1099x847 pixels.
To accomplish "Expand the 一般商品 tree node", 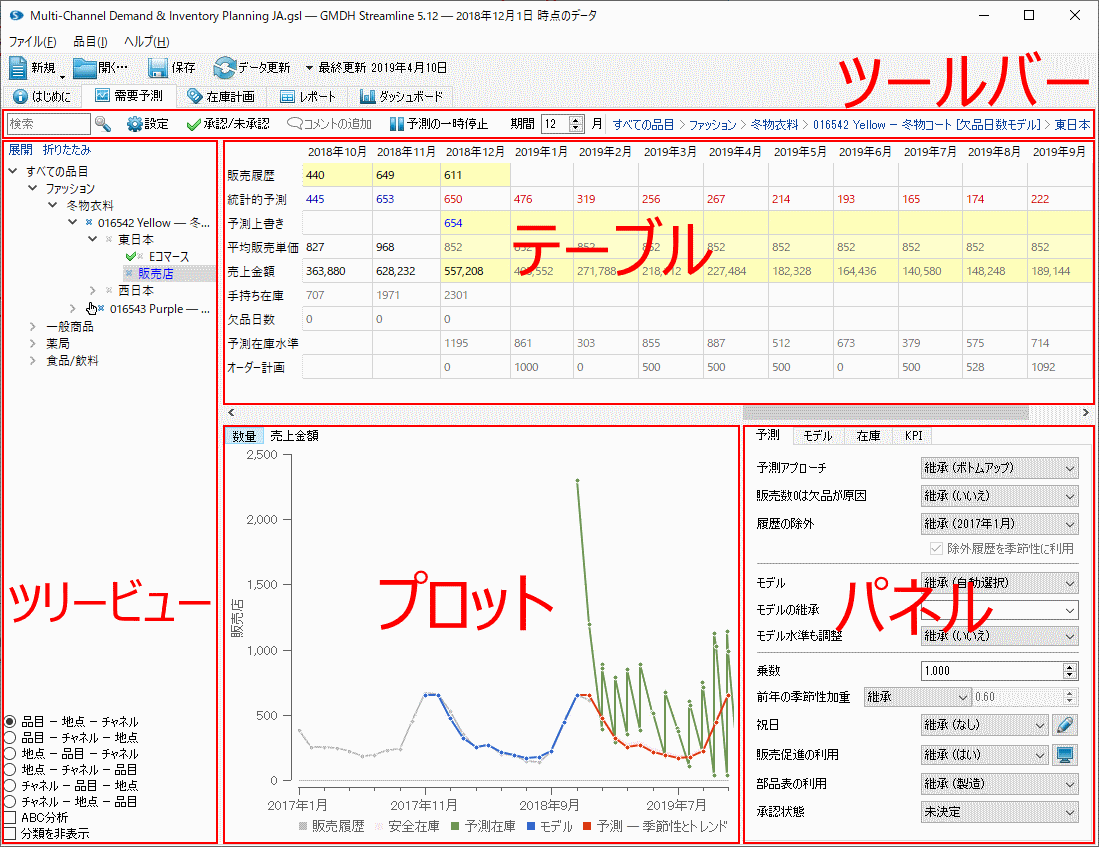I will click(x=33, y=327).
